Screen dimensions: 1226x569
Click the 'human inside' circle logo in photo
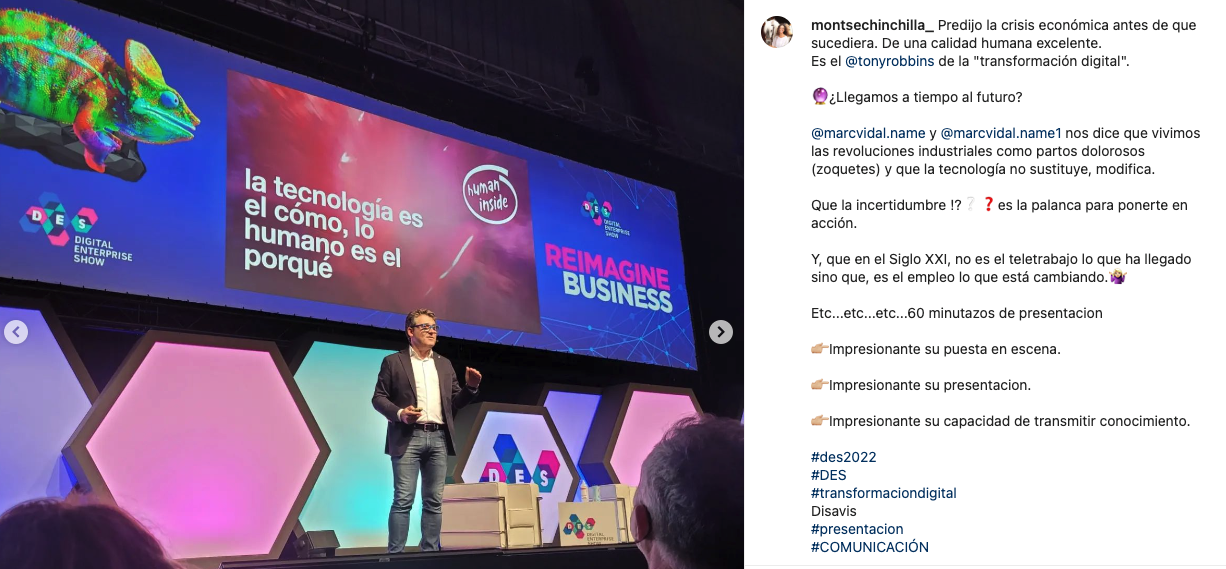[x=490, y=194]
